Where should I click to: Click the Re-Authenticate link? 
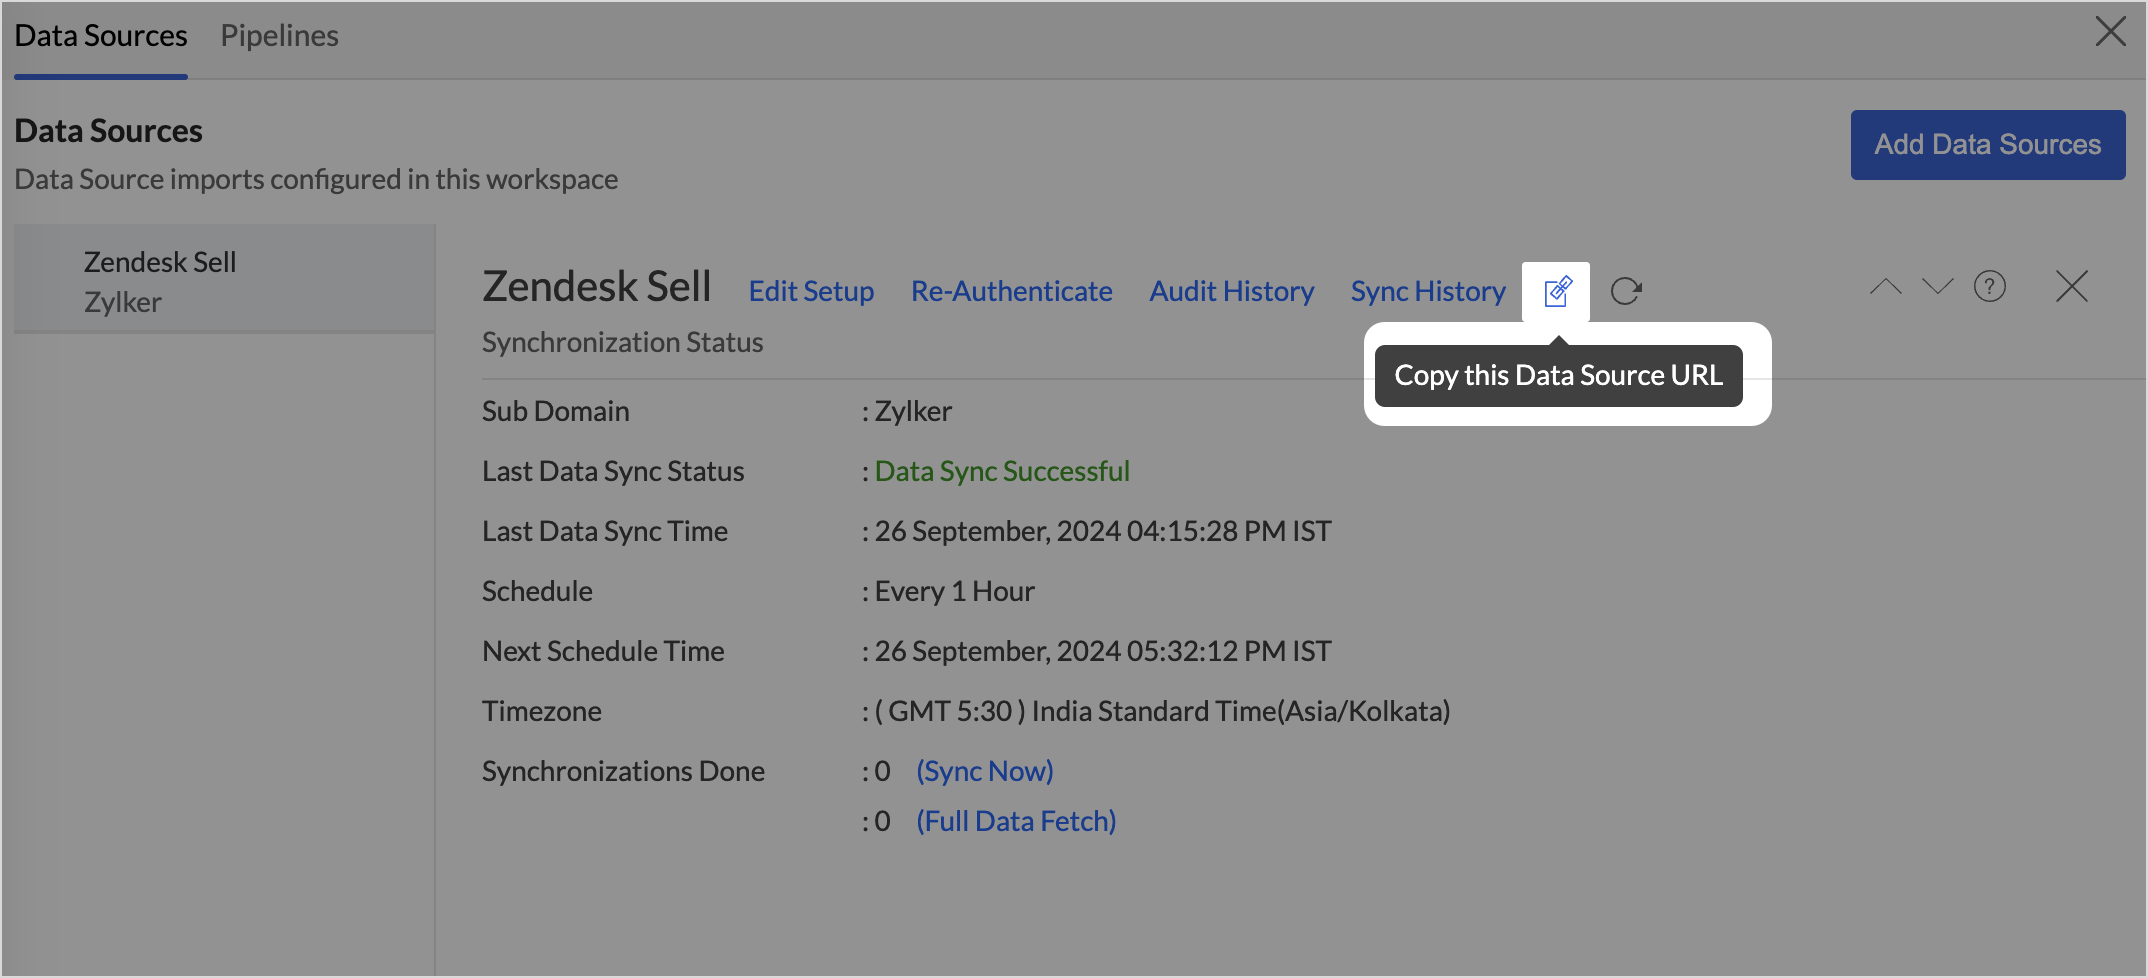[1011, 291]
